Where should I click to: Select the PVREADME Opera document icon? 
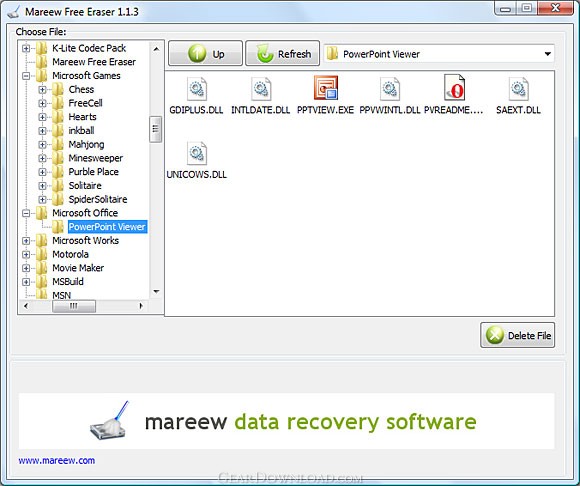click(454, 87)
